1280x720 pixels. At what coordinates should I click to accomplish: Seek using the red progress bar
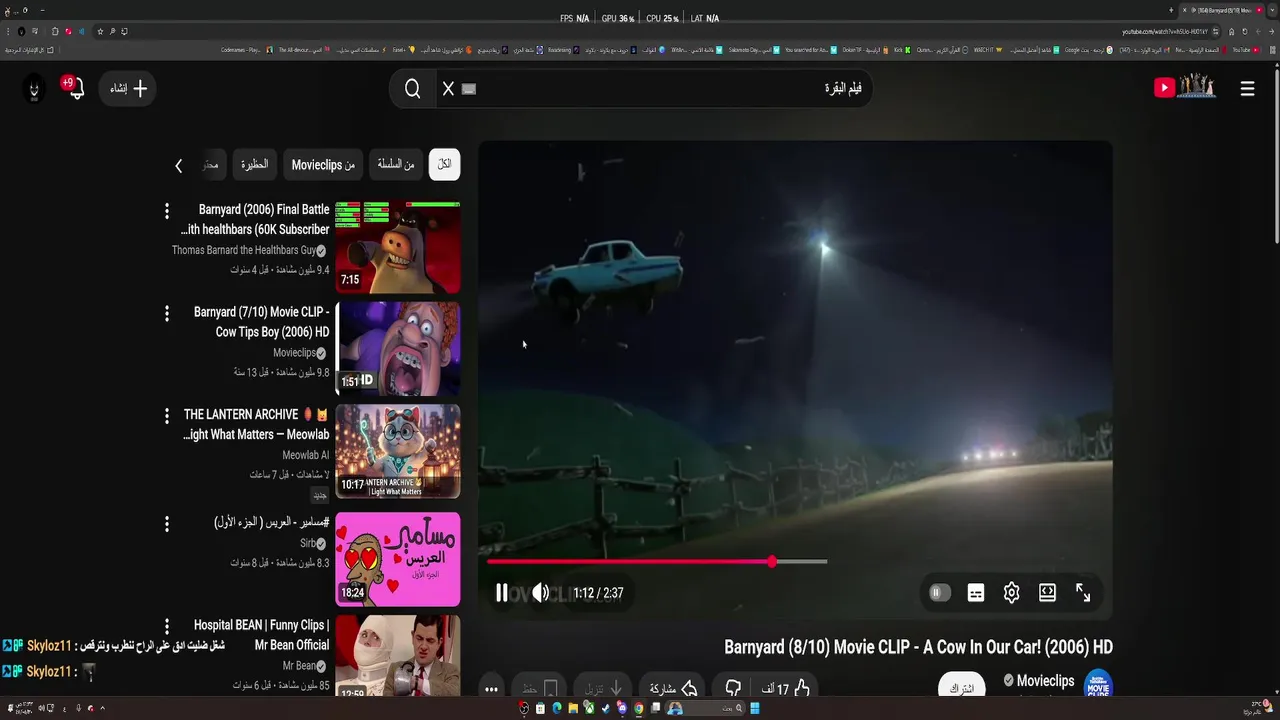(657, 562)
